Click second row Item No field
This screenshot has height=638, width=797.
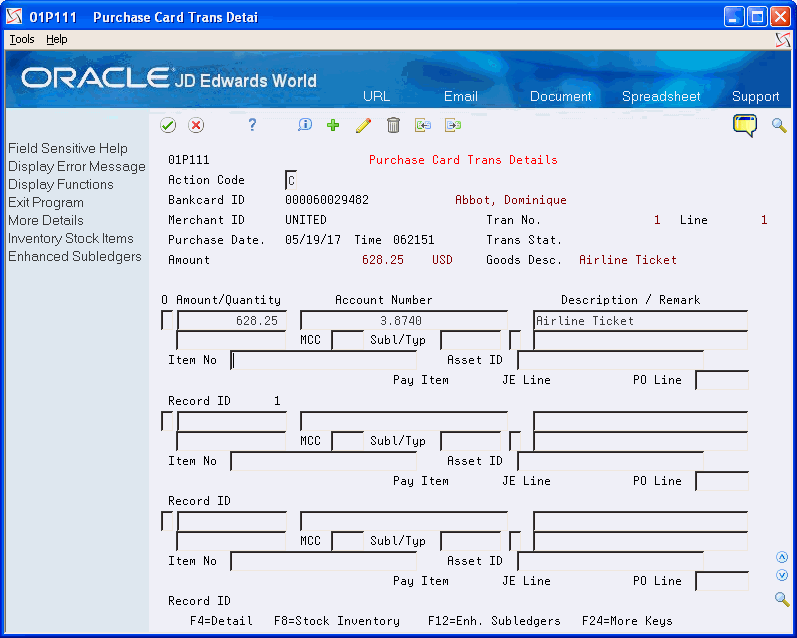pyautogui.click(x=323, y=461)
